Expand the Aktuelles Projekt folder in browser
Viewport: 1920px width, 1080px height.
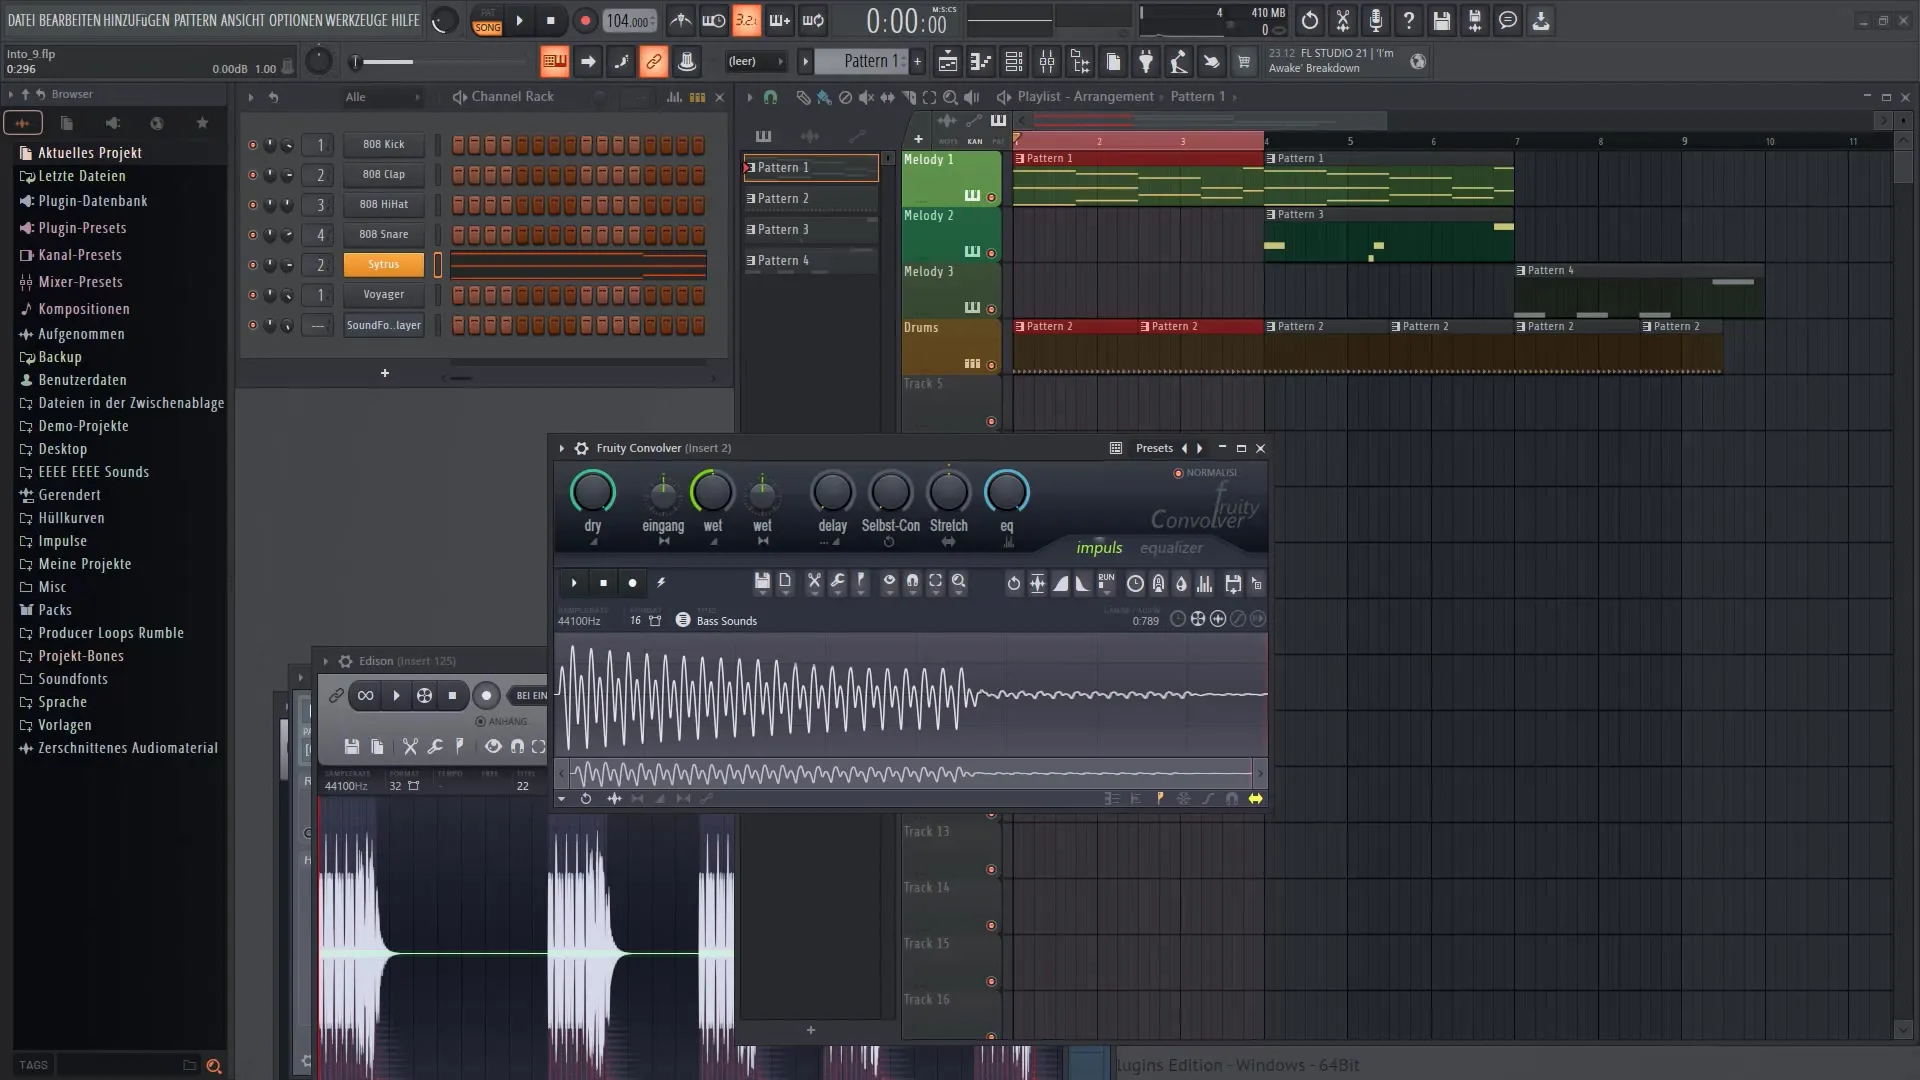coord(88,152)
